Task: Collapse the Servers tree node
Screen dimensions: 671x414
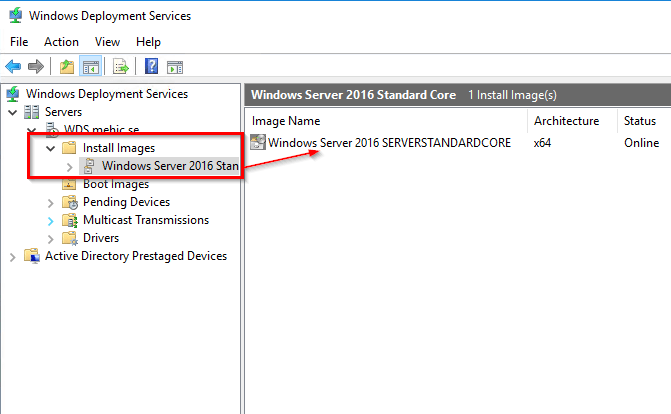Action: pyautogui.click(x=12, y=112)
